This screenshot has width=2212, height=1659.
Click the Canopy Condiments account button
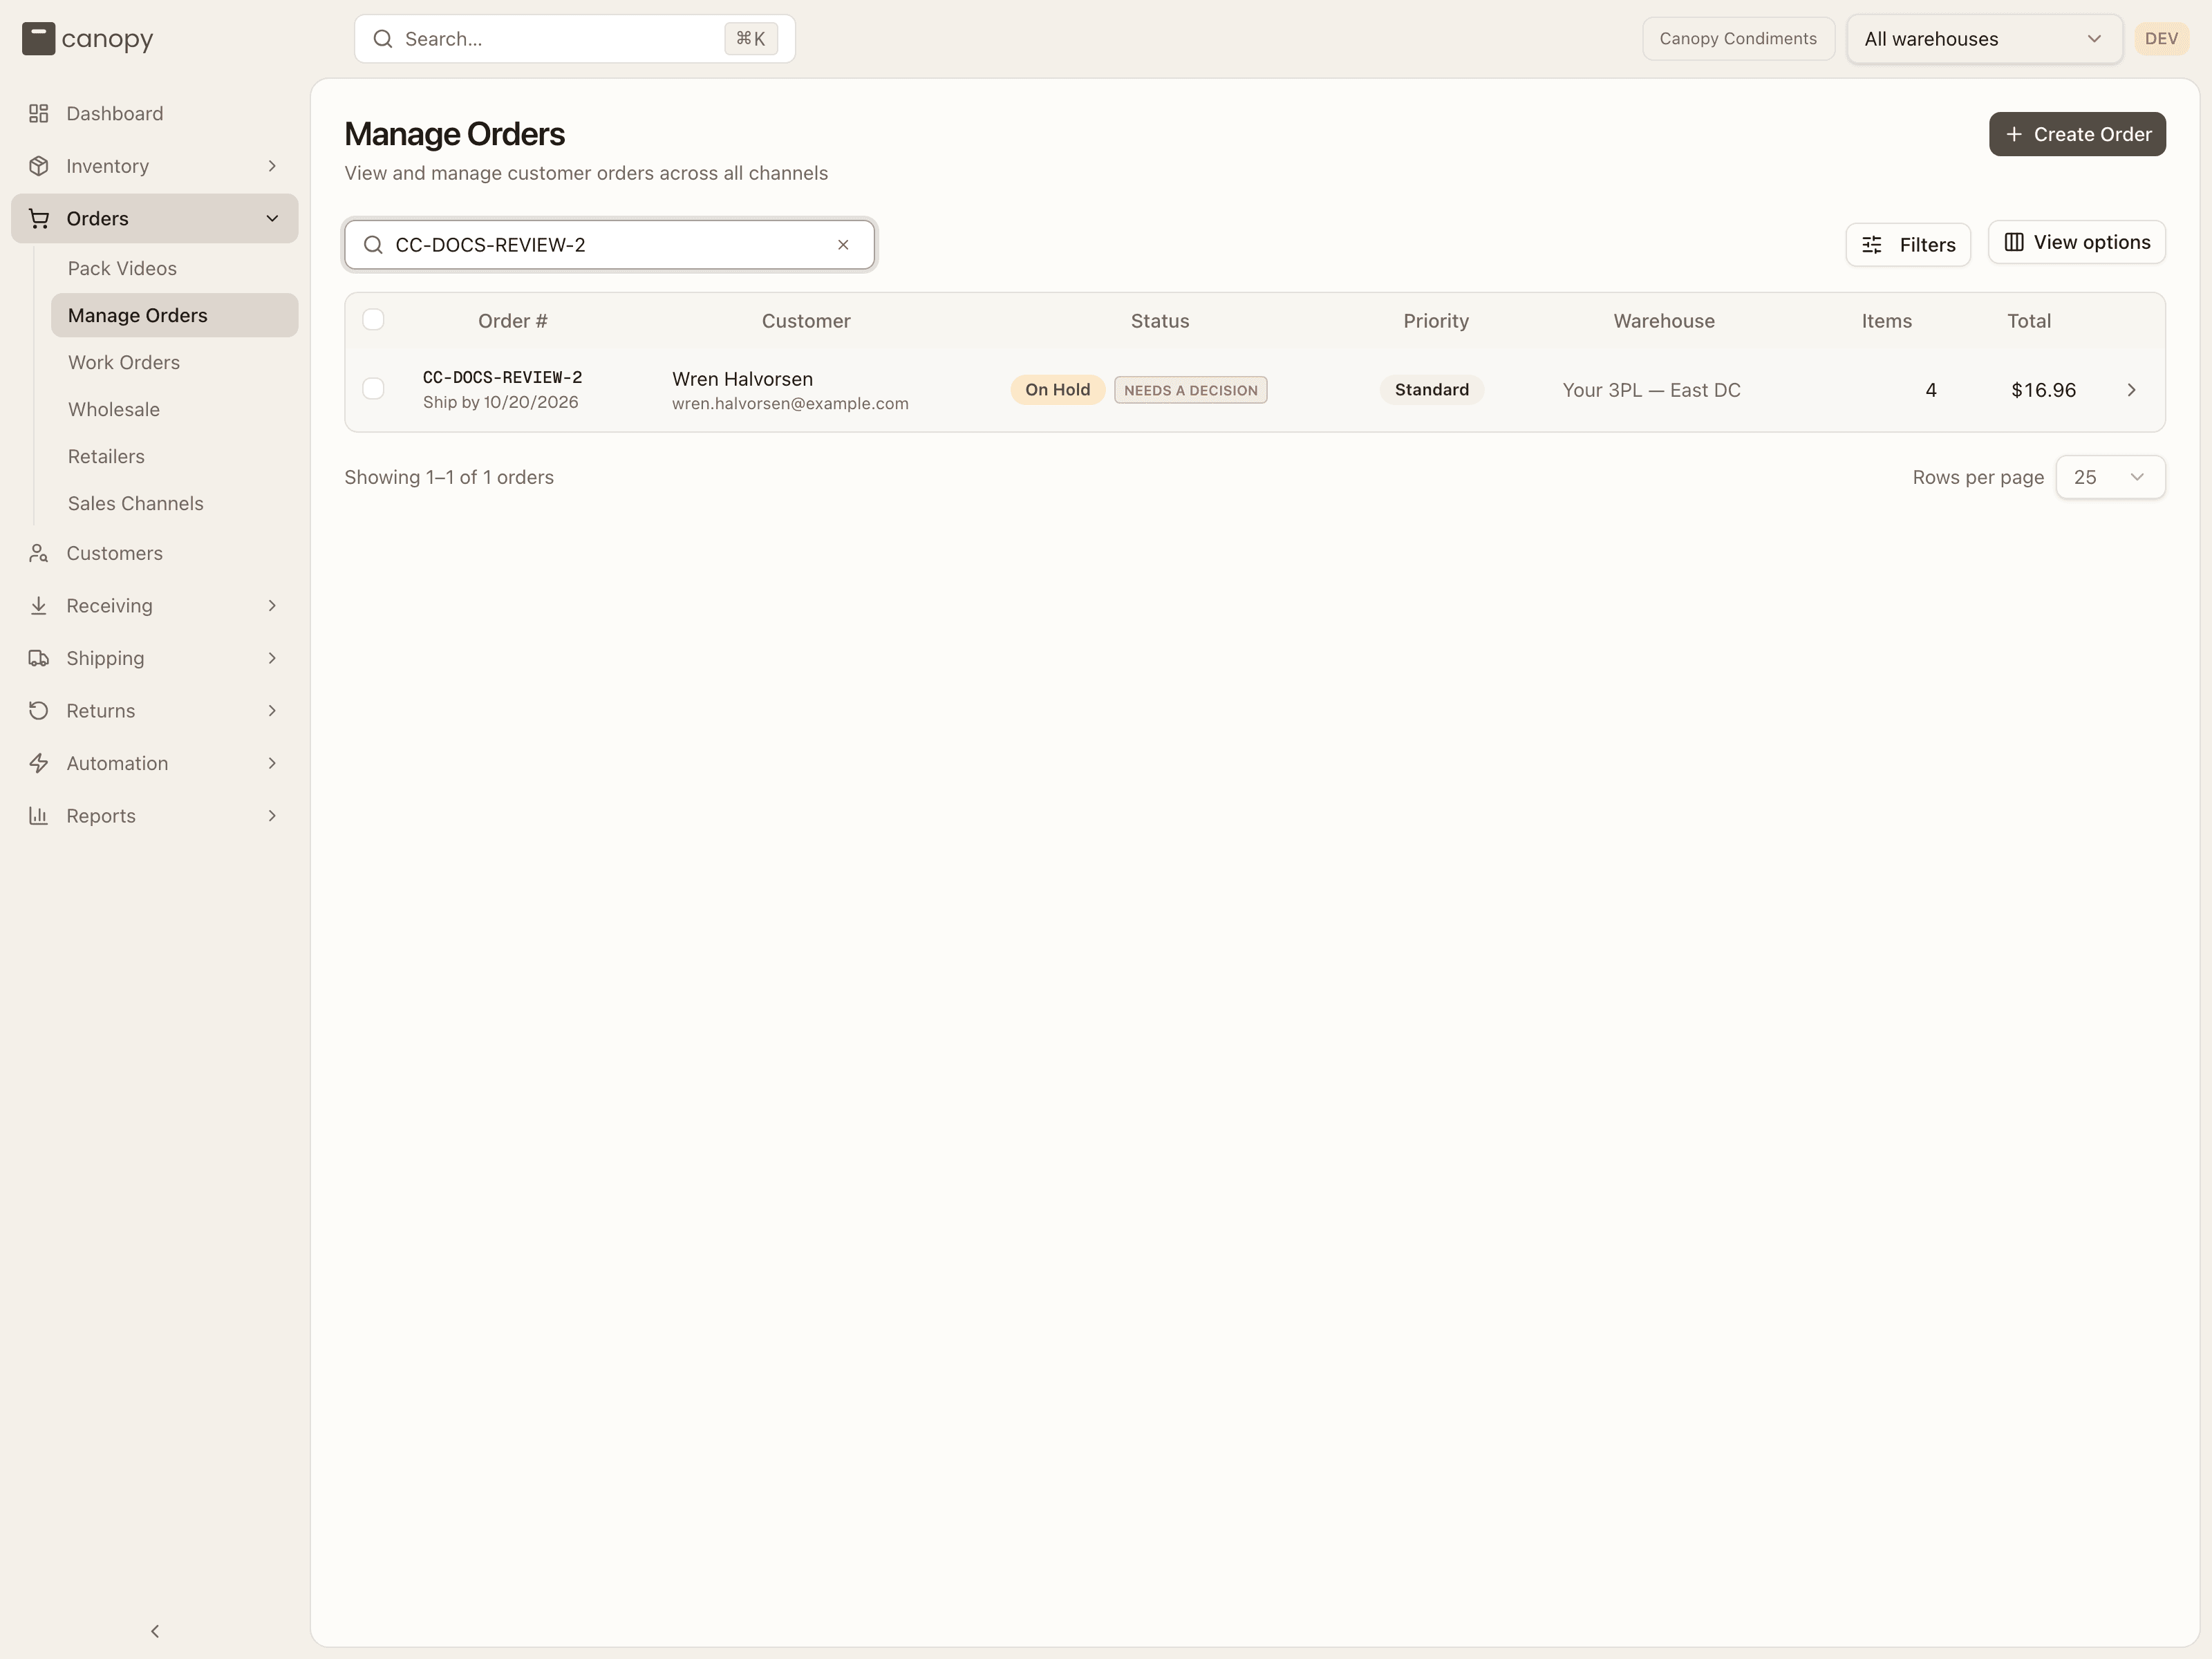pyautogui.click(x=1738, y=39)
